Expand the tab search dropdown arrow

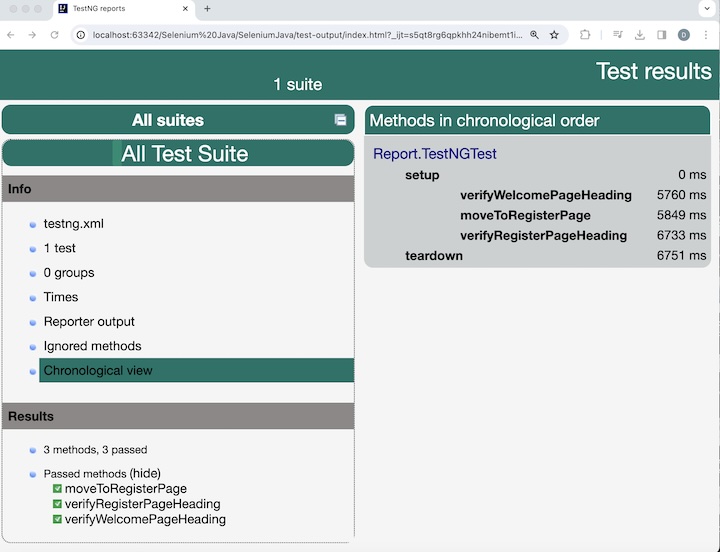[x=707, y=8]
